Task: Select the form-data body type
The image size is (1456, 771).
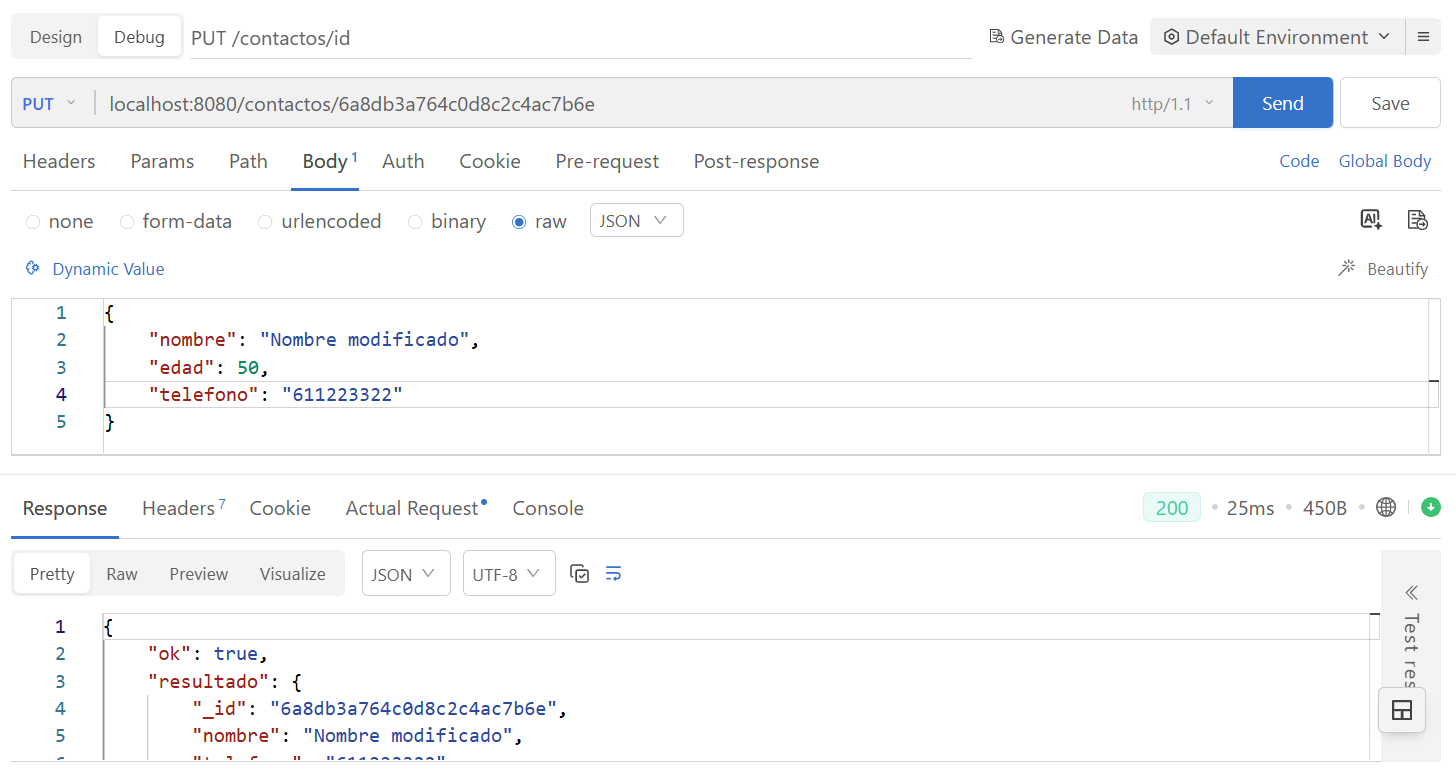Action: 176,221
